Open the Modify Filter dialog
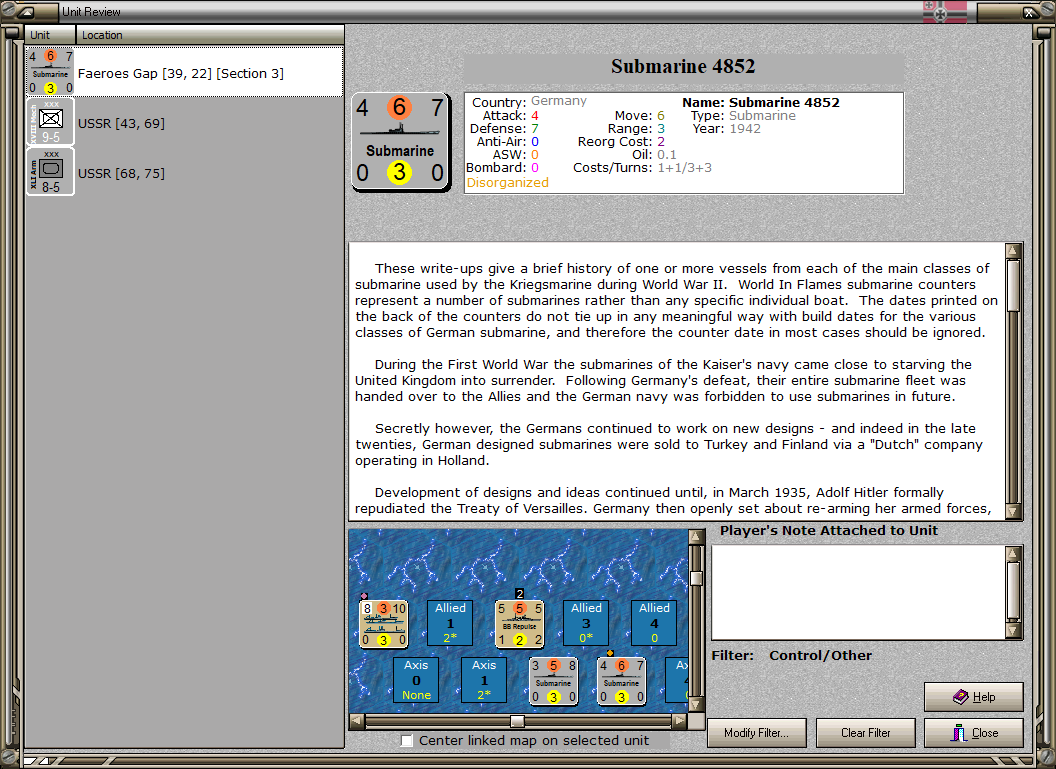 (757, 733)
